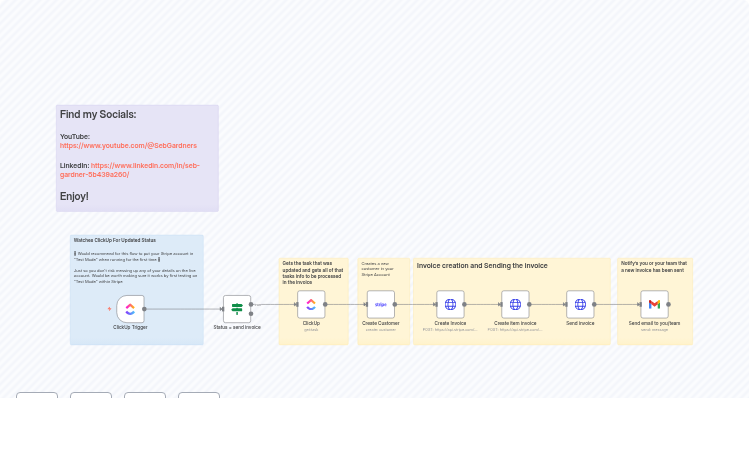Screen dimensions: 749x450
Task: Click connection line between ClickUp Trigger and Status node
Action: click(x=182, y=309)
